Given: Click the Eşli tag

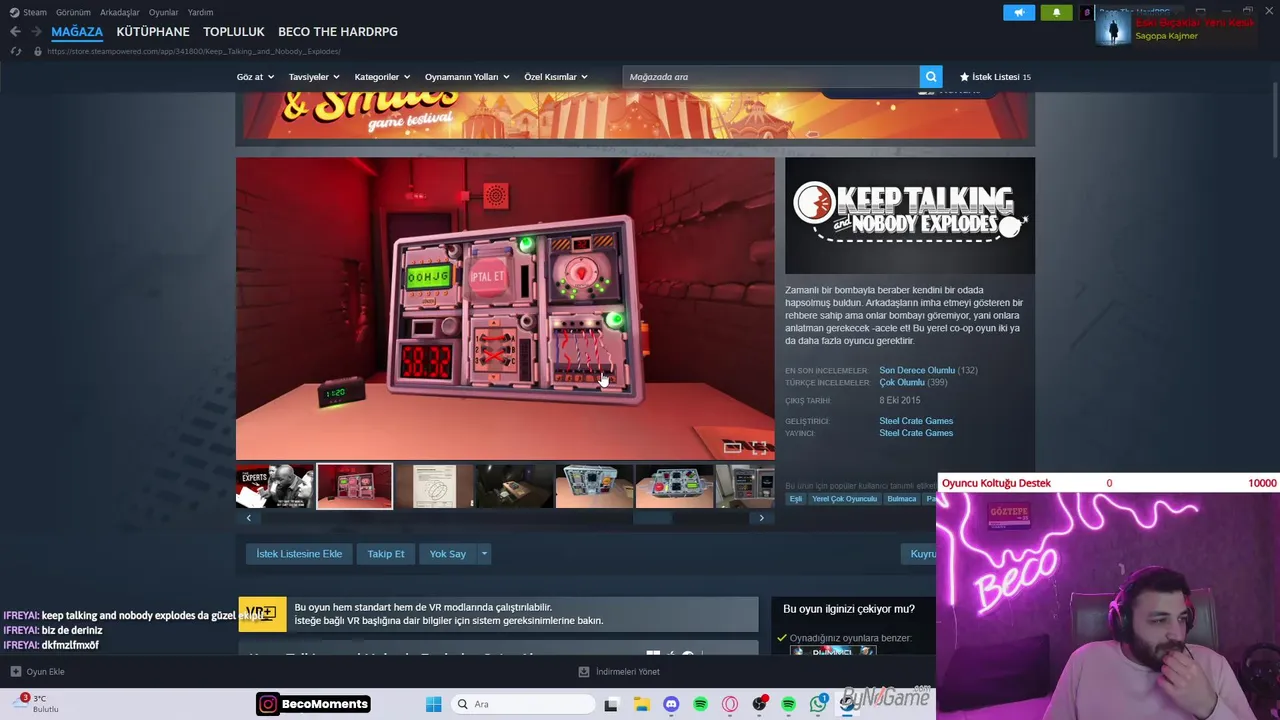Looking at the screenshot, I should 796,499.
